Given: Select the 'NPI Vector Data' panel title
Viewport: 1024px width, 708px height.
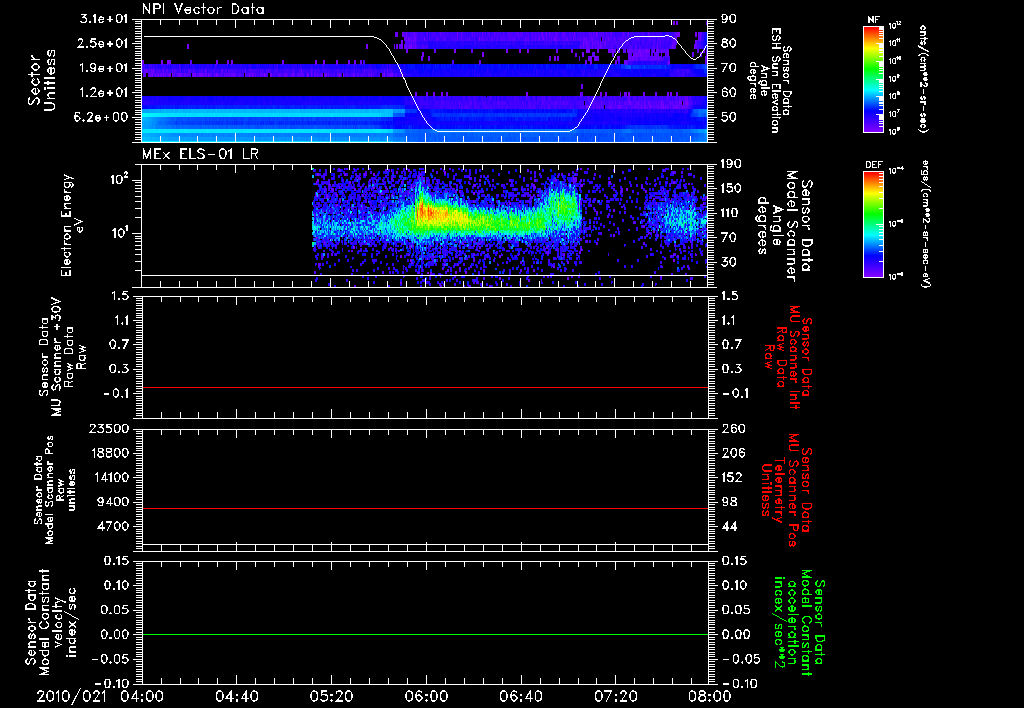Looking at the screenshot, I should pyautogui.click(x=203, y=9).
